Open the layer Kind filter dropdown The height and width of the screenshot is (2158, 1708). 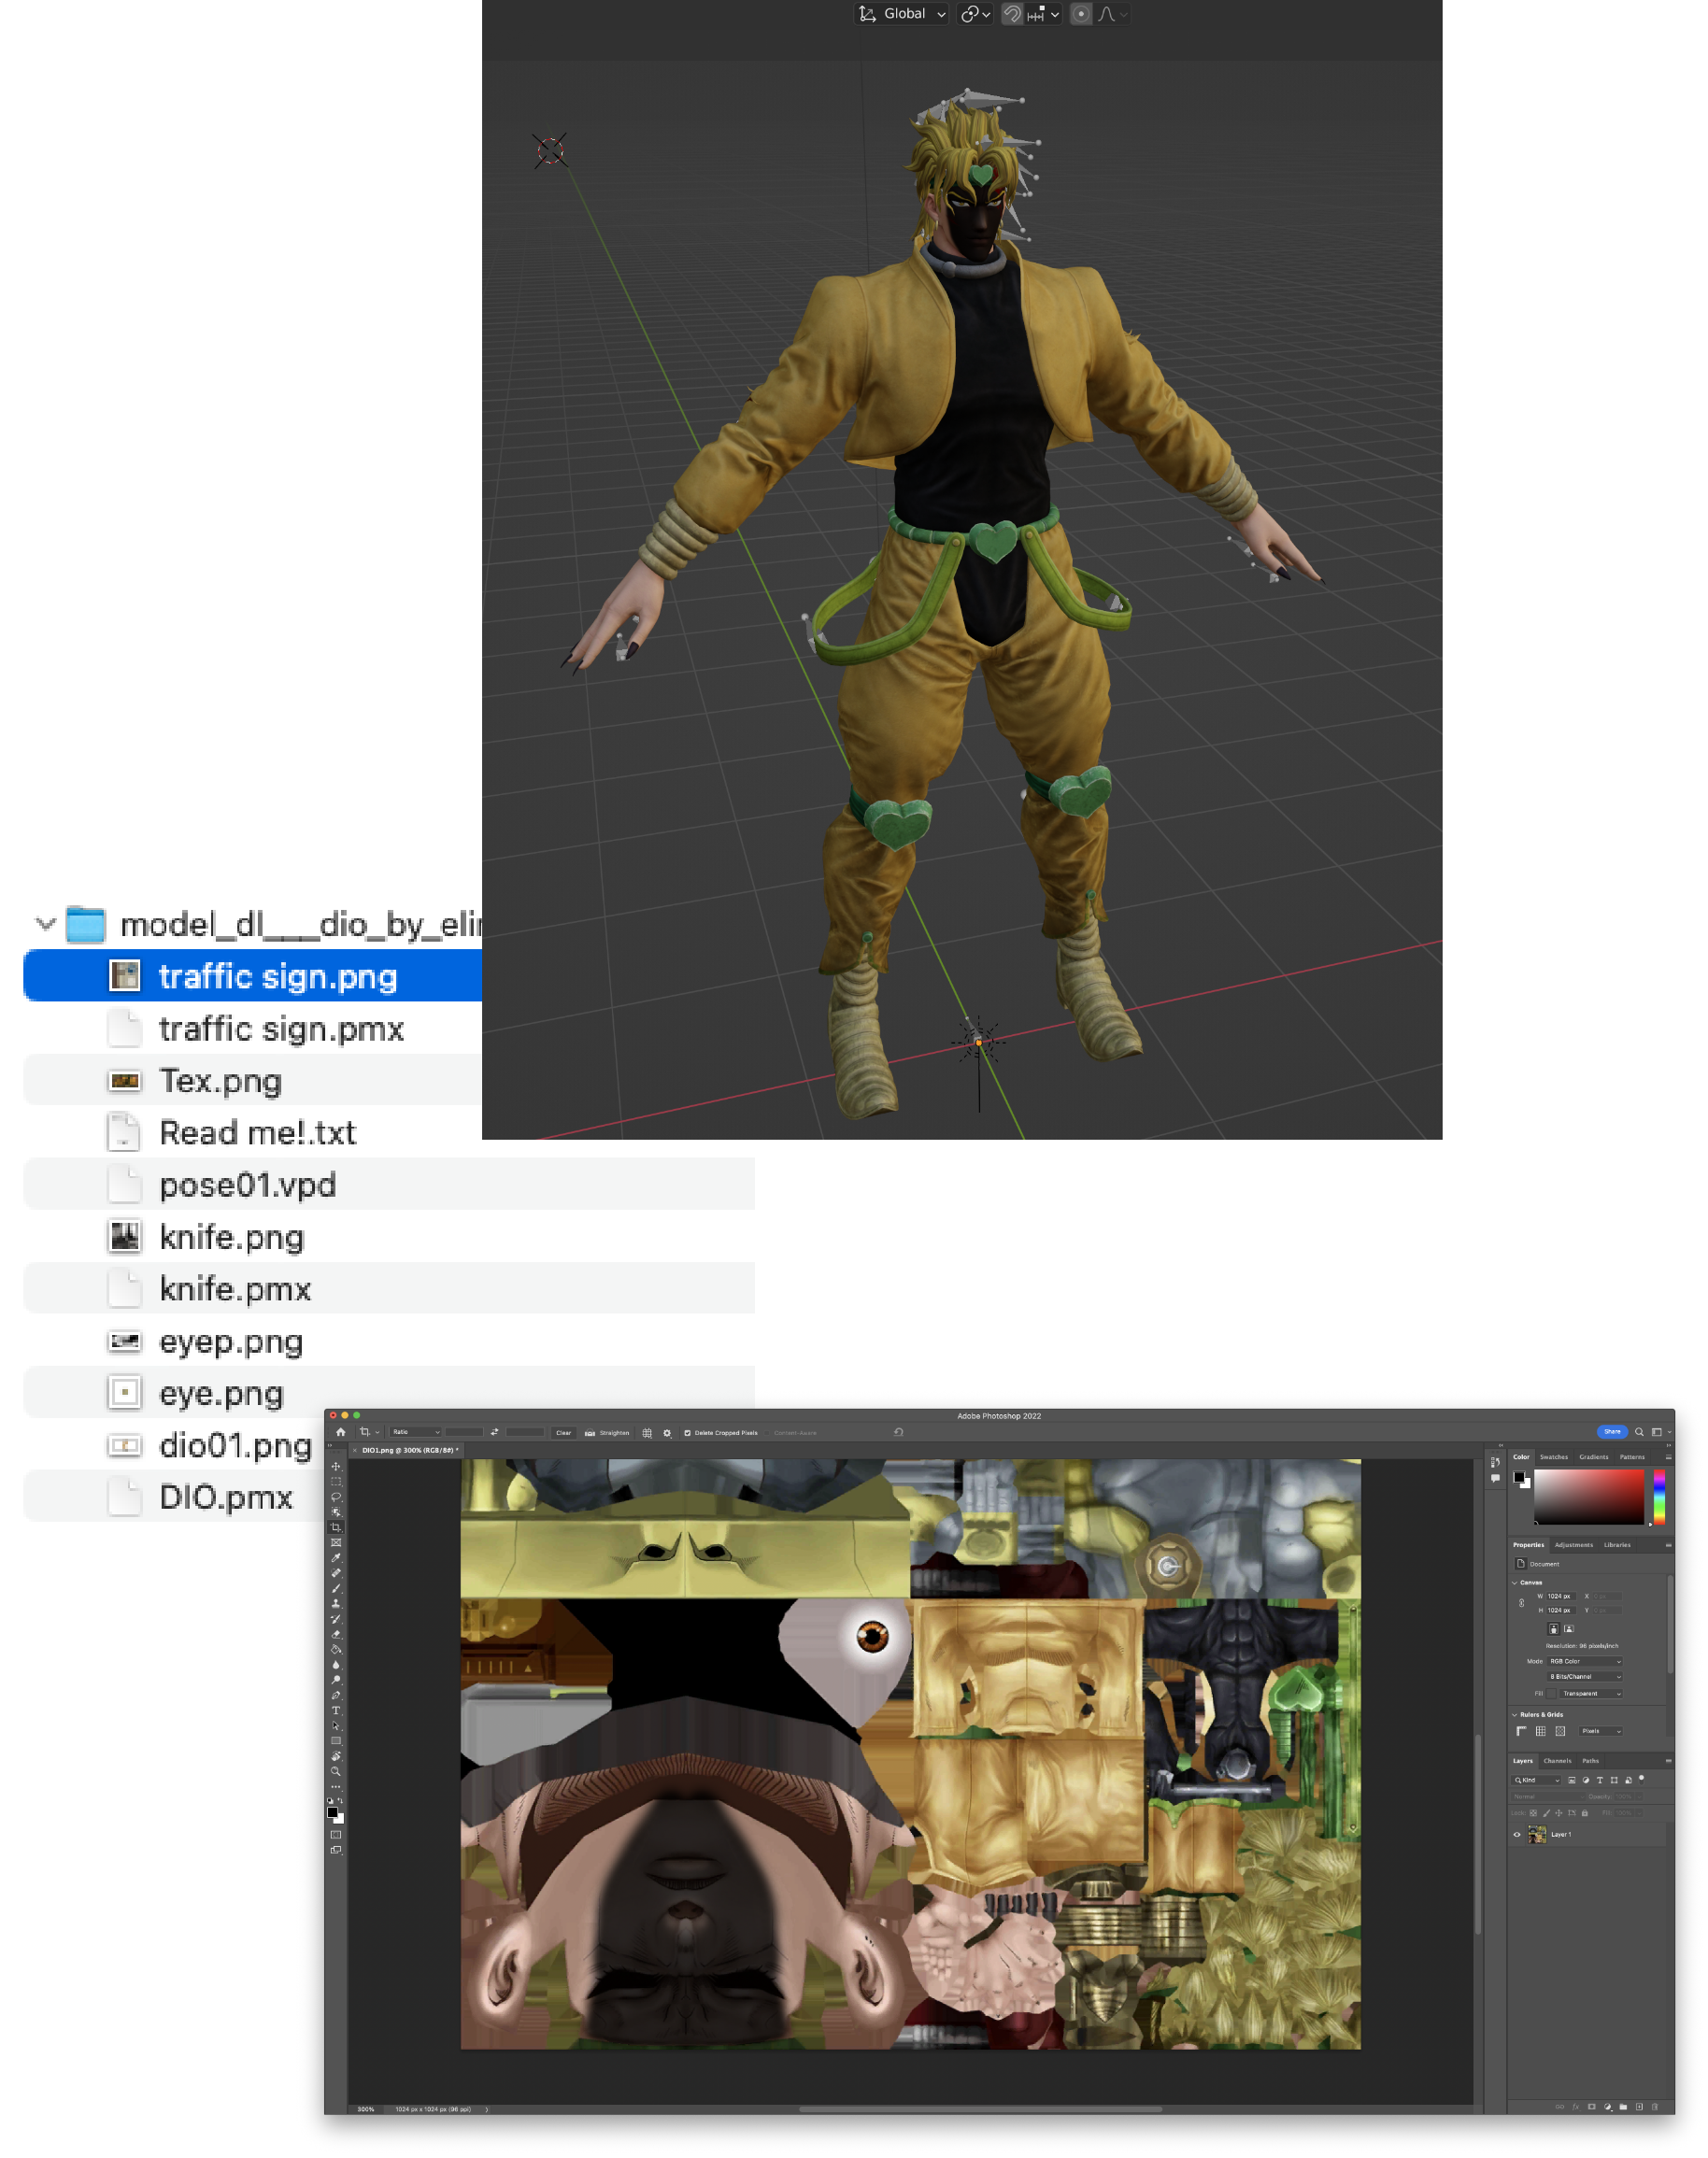point(1536,1780)
